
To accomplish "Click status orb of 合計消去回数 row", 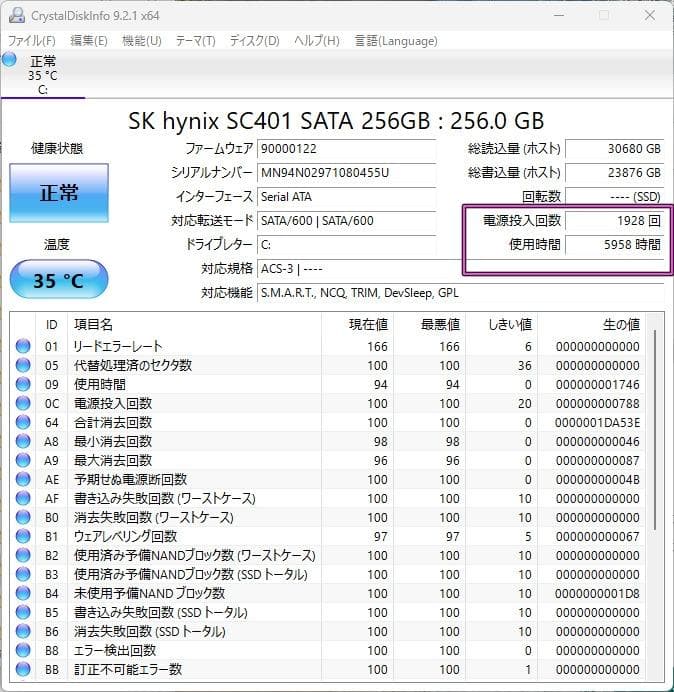I will (x=23, y=422).
